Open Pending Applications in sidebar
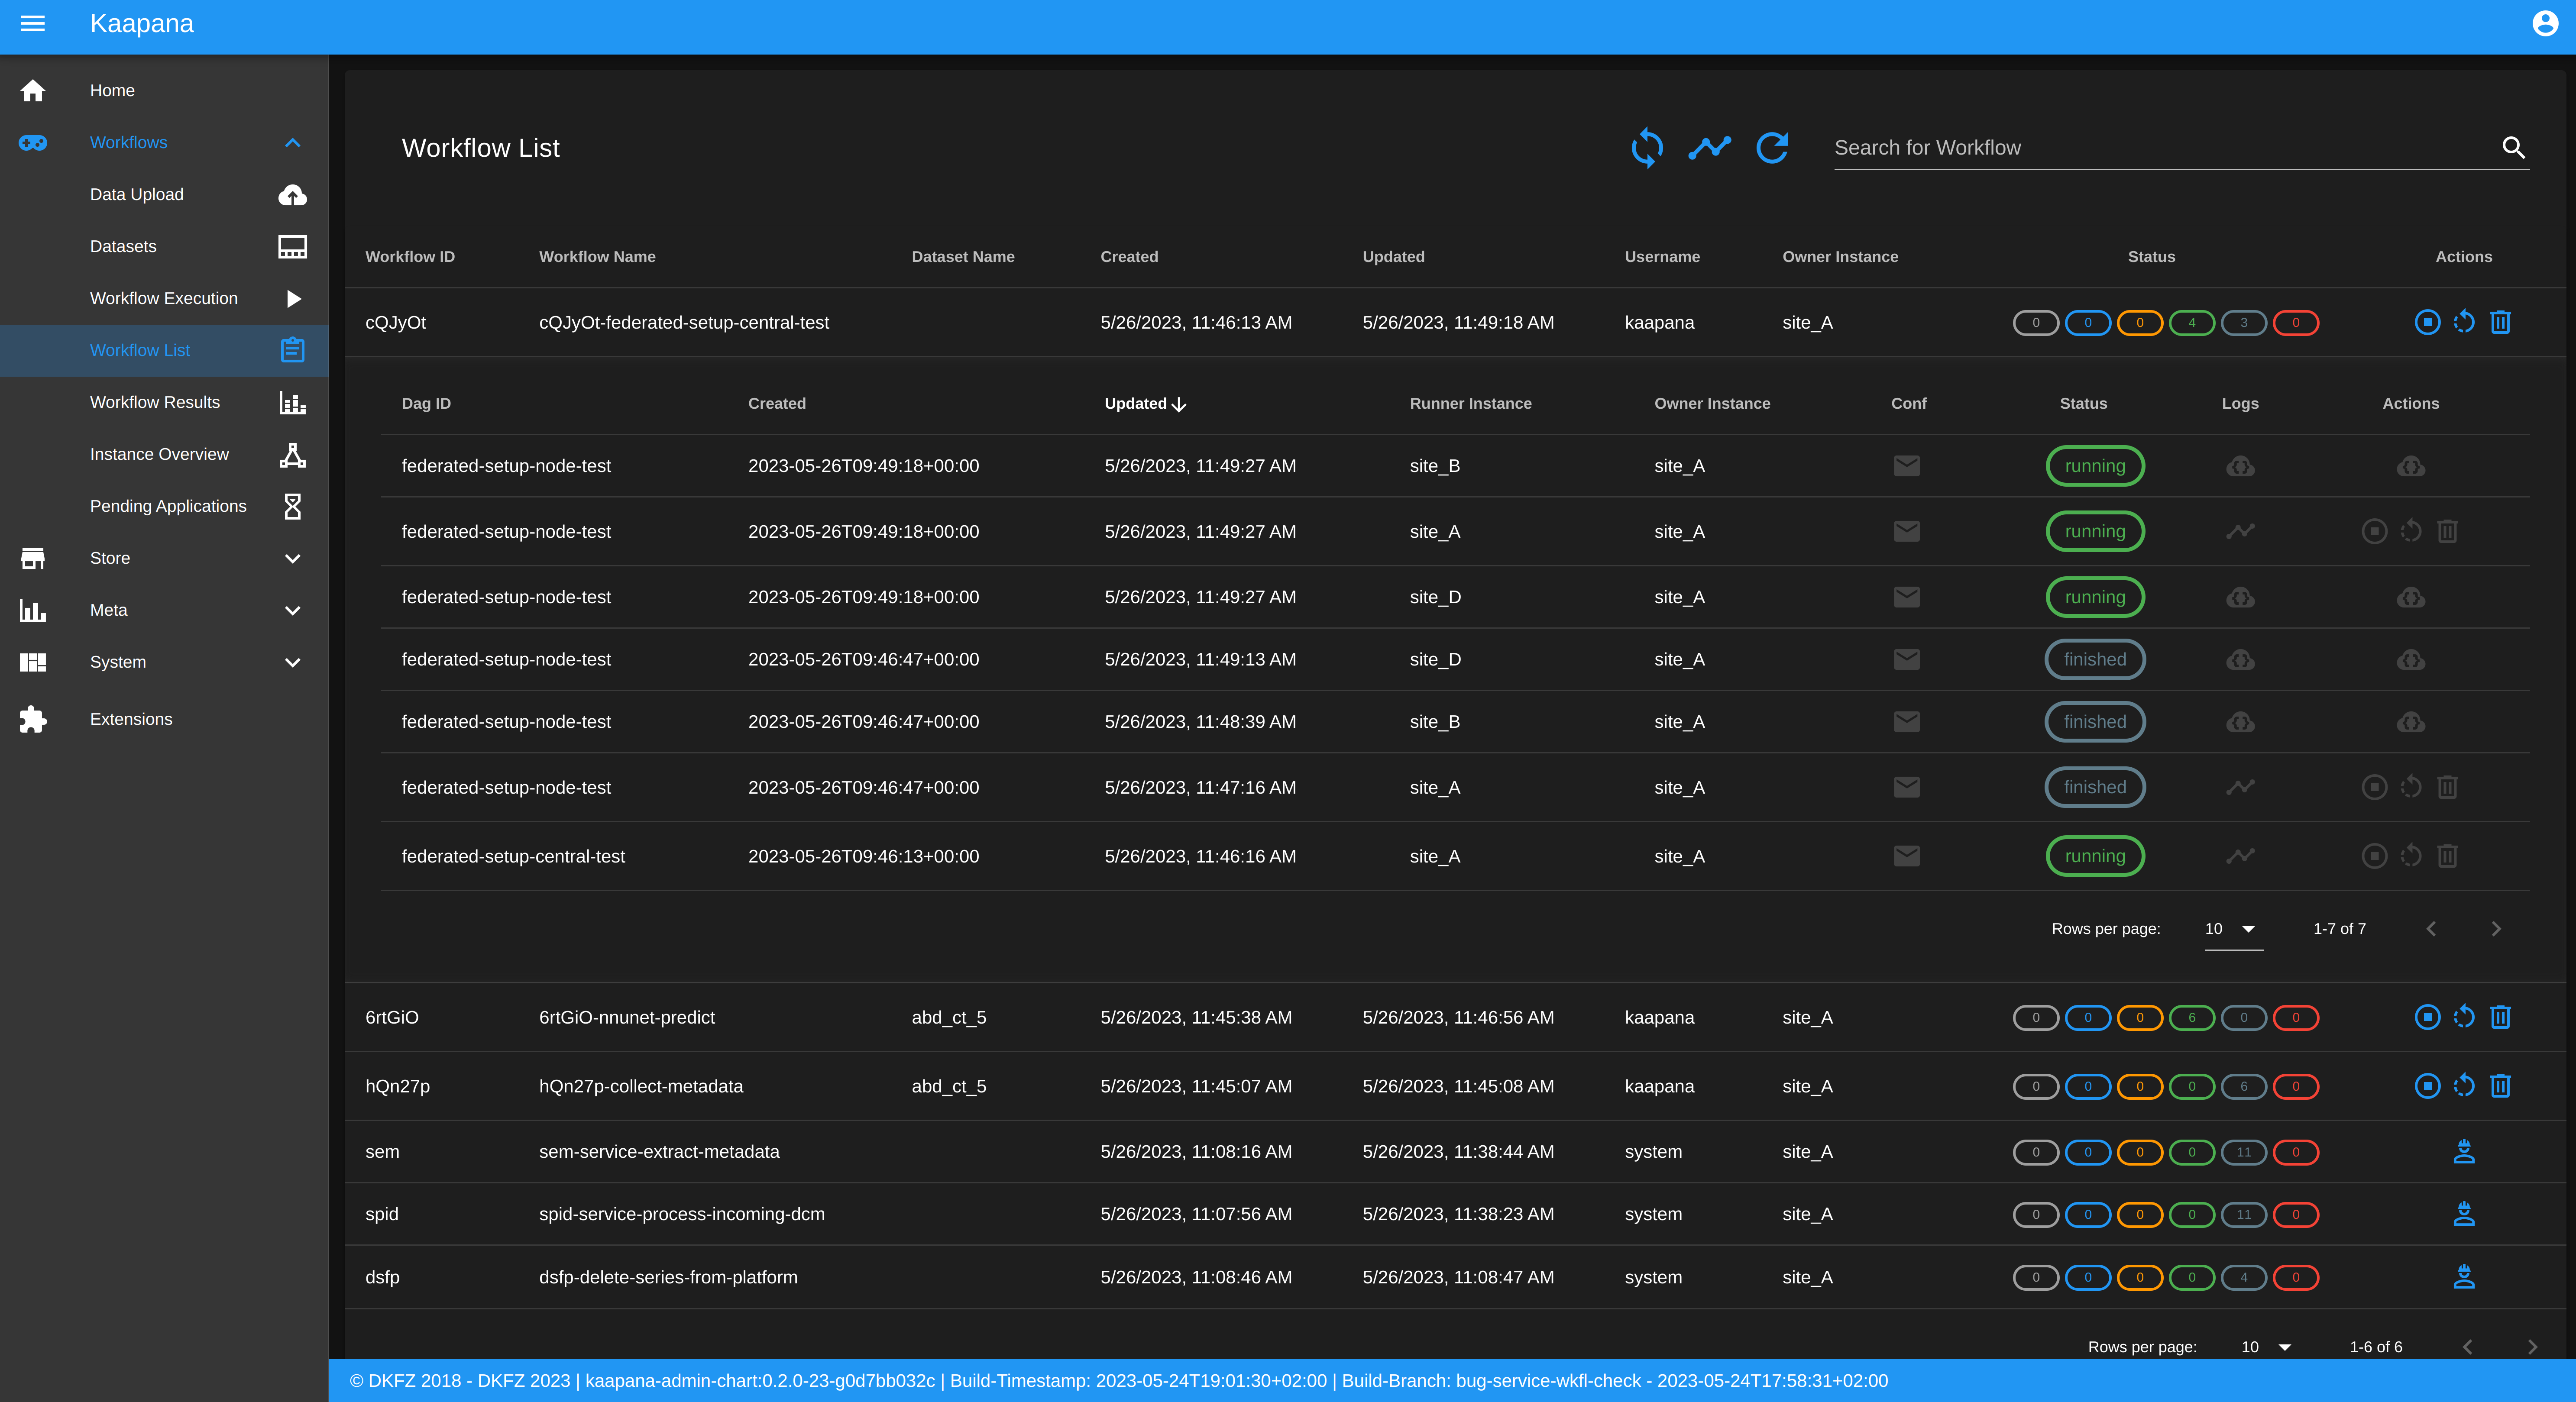 click(x=164, y=507)
